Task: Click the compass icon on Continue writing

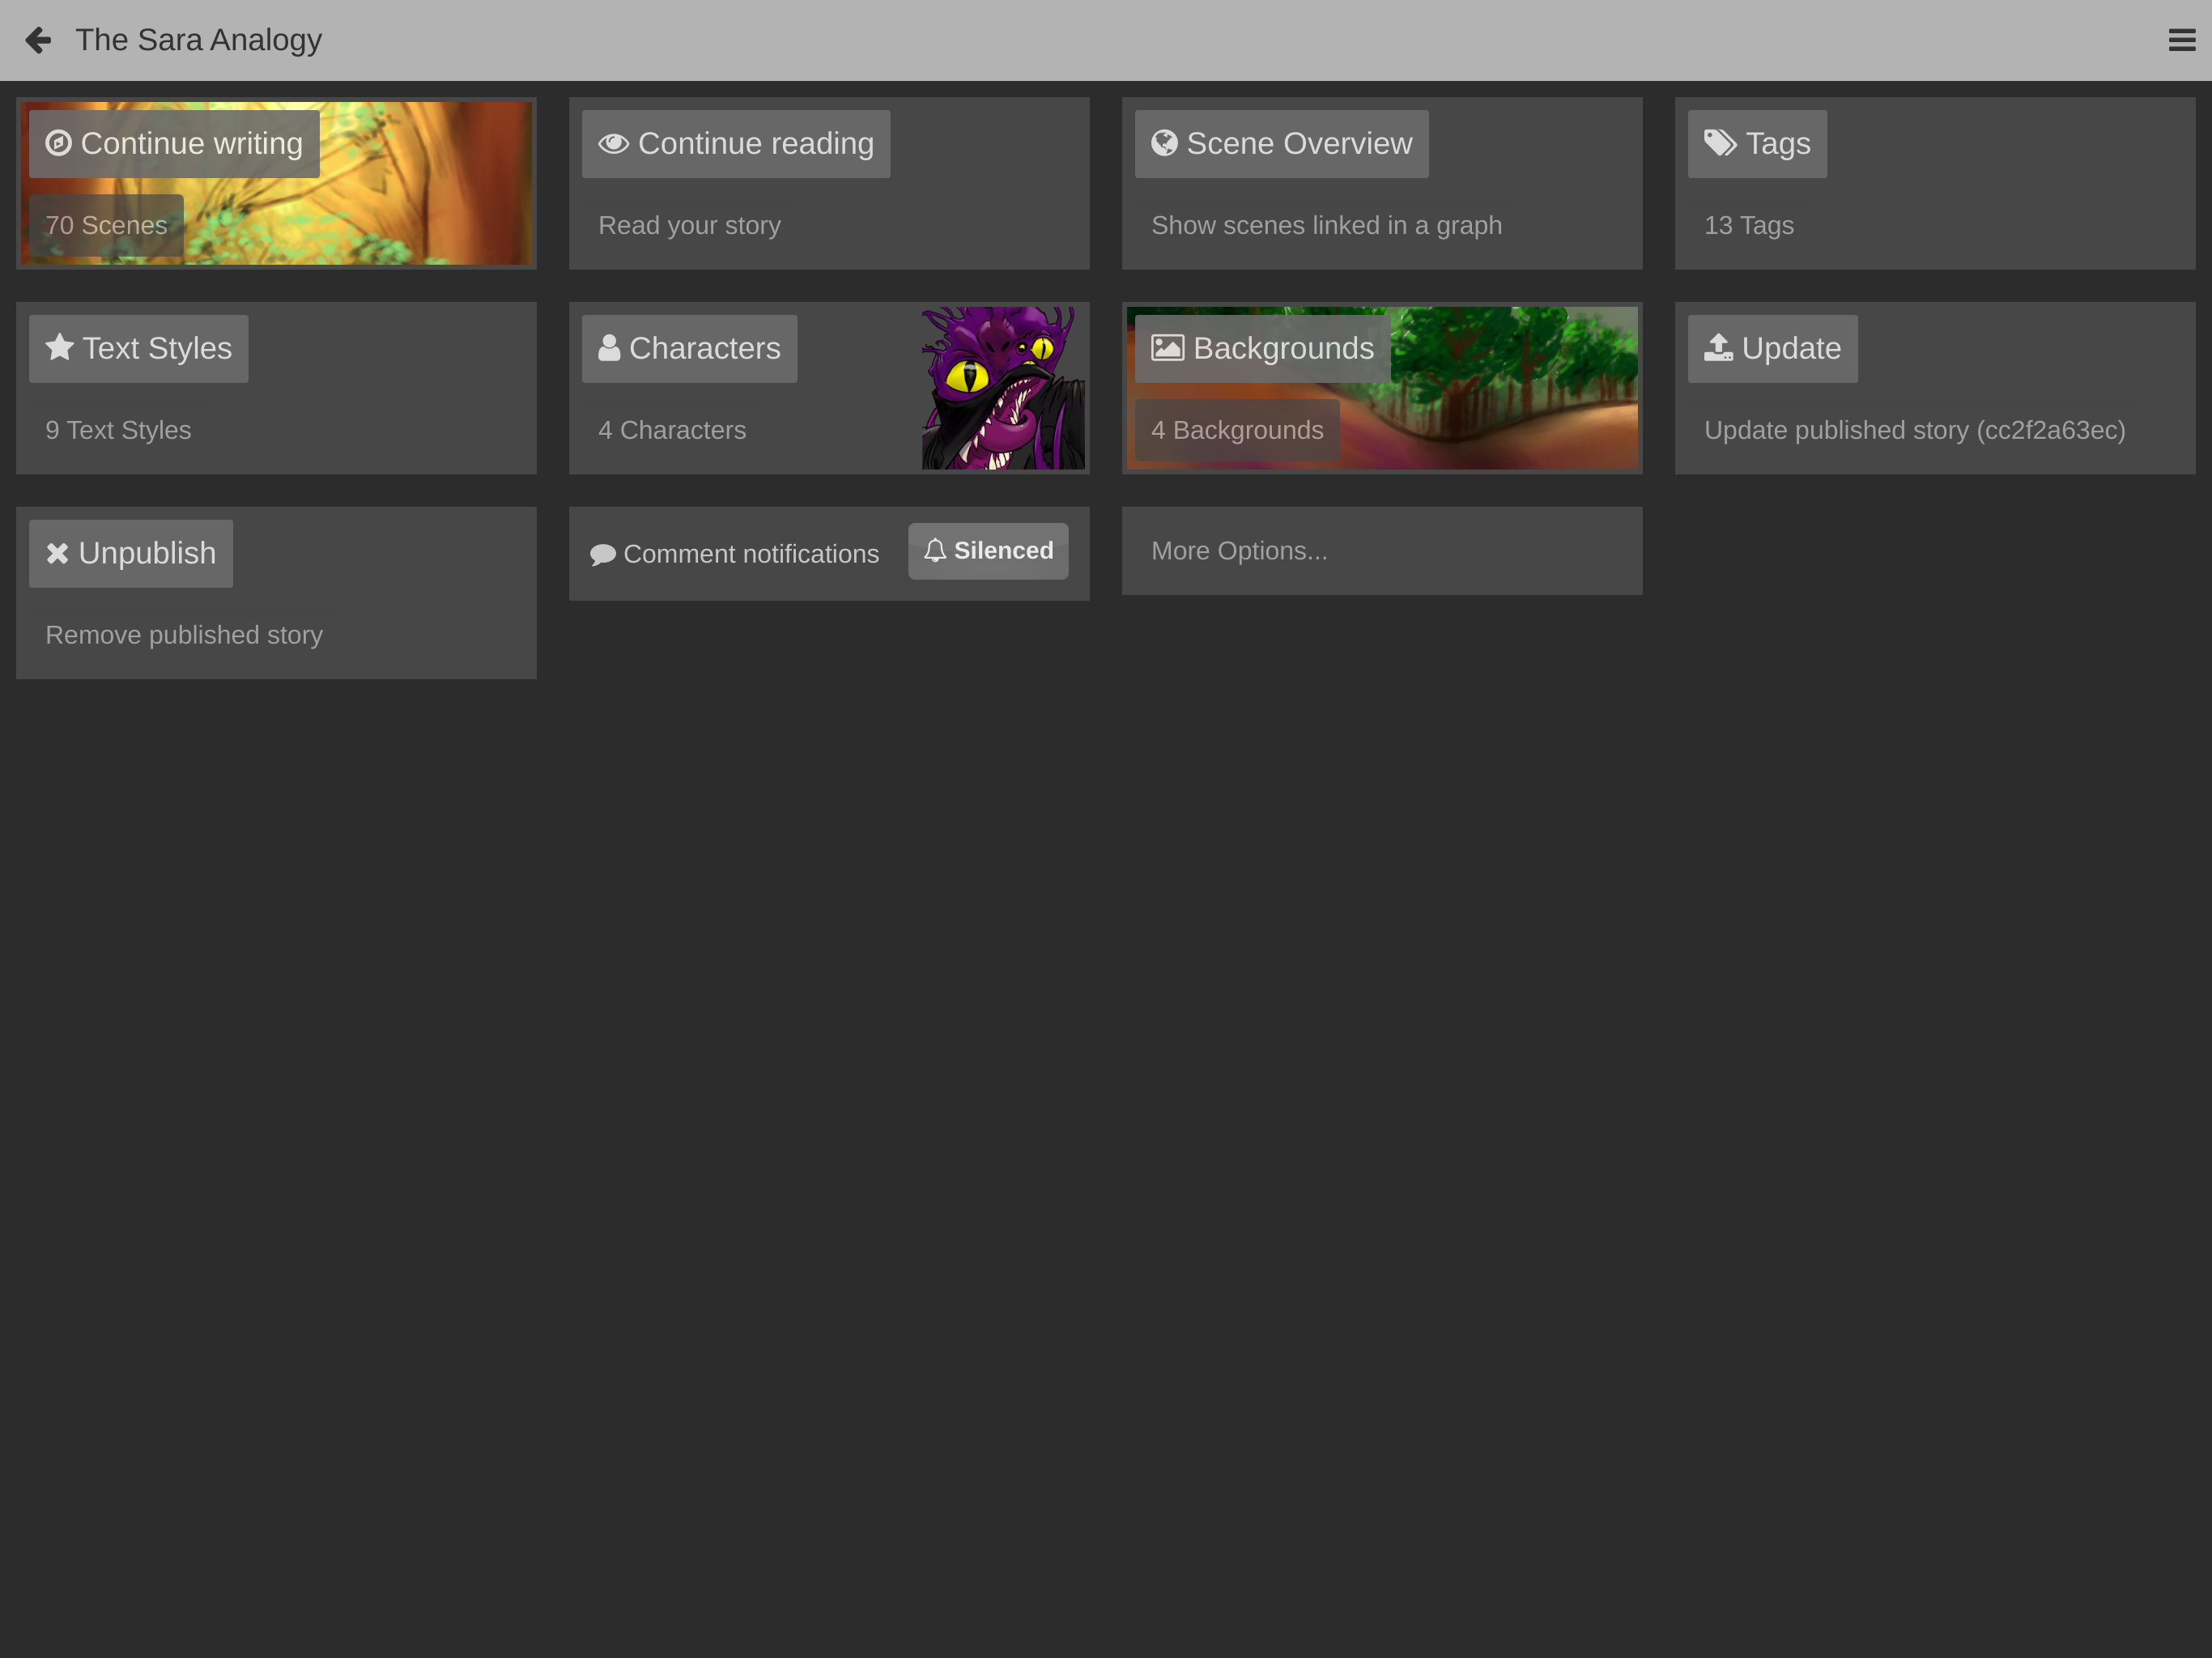Action: pos(58,143)
